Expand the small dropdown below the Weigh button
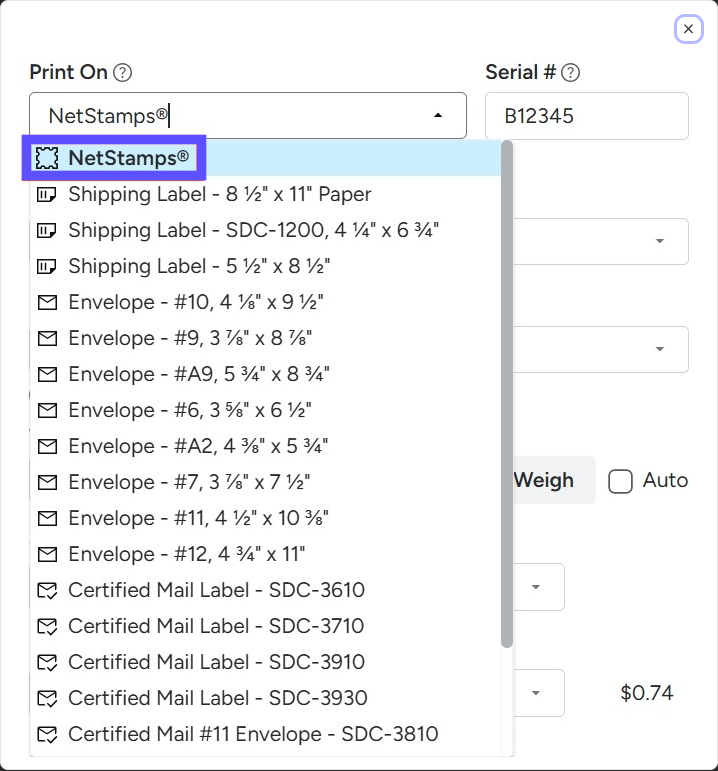 tap(536, 587)
